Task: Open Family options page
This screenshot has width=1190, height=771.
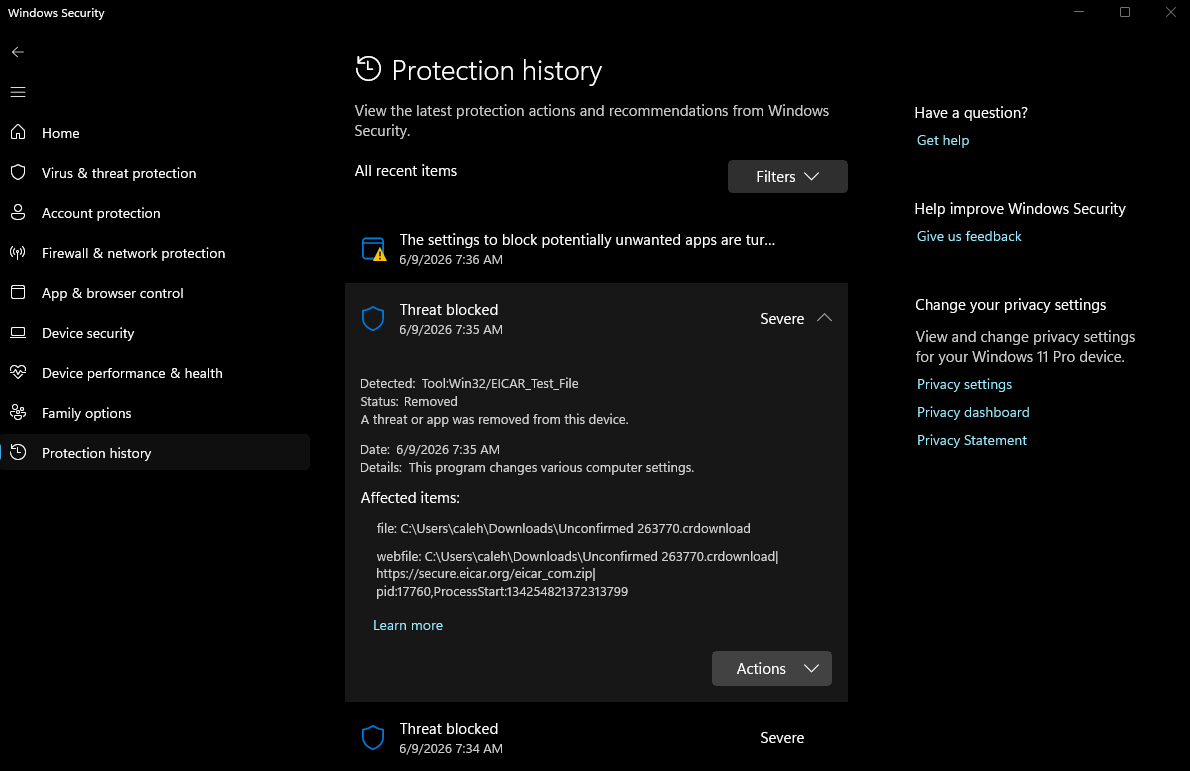Action: (x=156, y=413)
